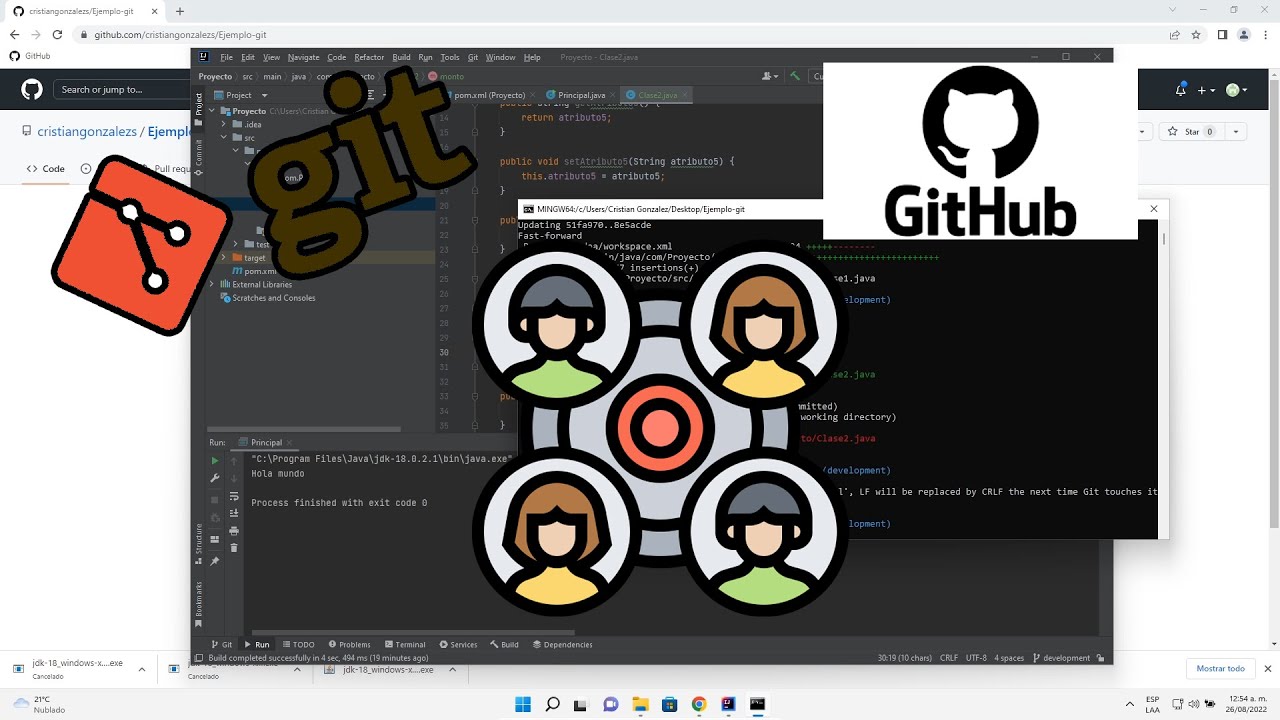1280x720 pixels.
Task: Change the UTF-8 file encoding in the status bar
Action: pyautogui.click(x=976, y=658)
